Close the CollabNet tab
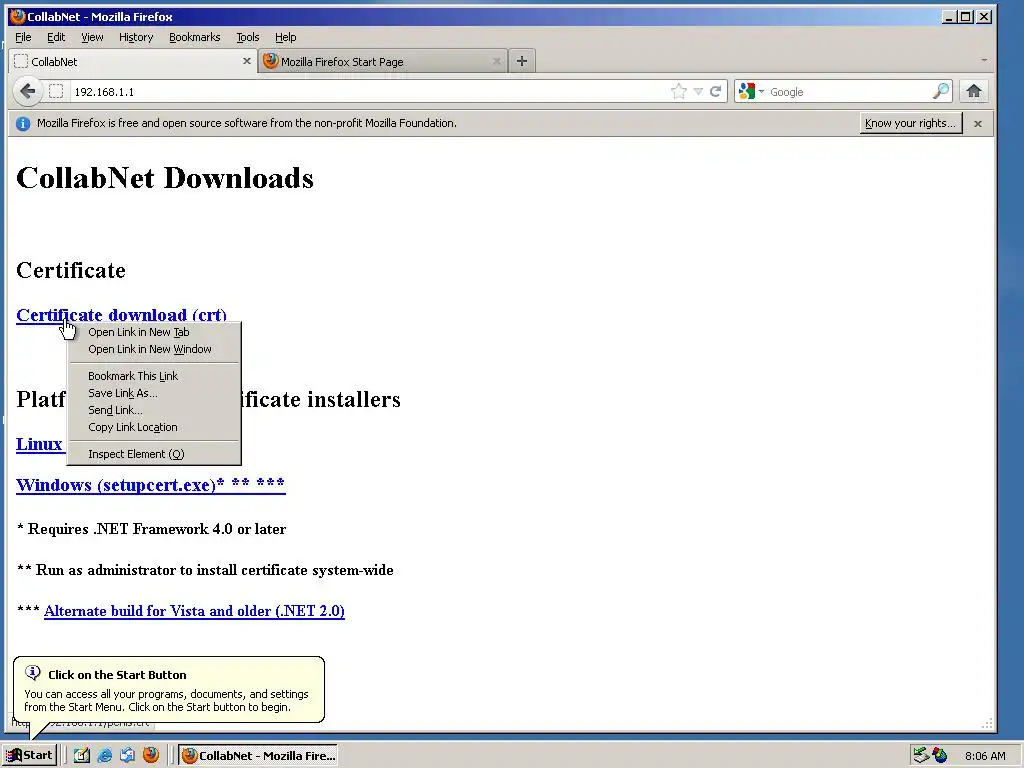1024x768 pixels. 247,61
